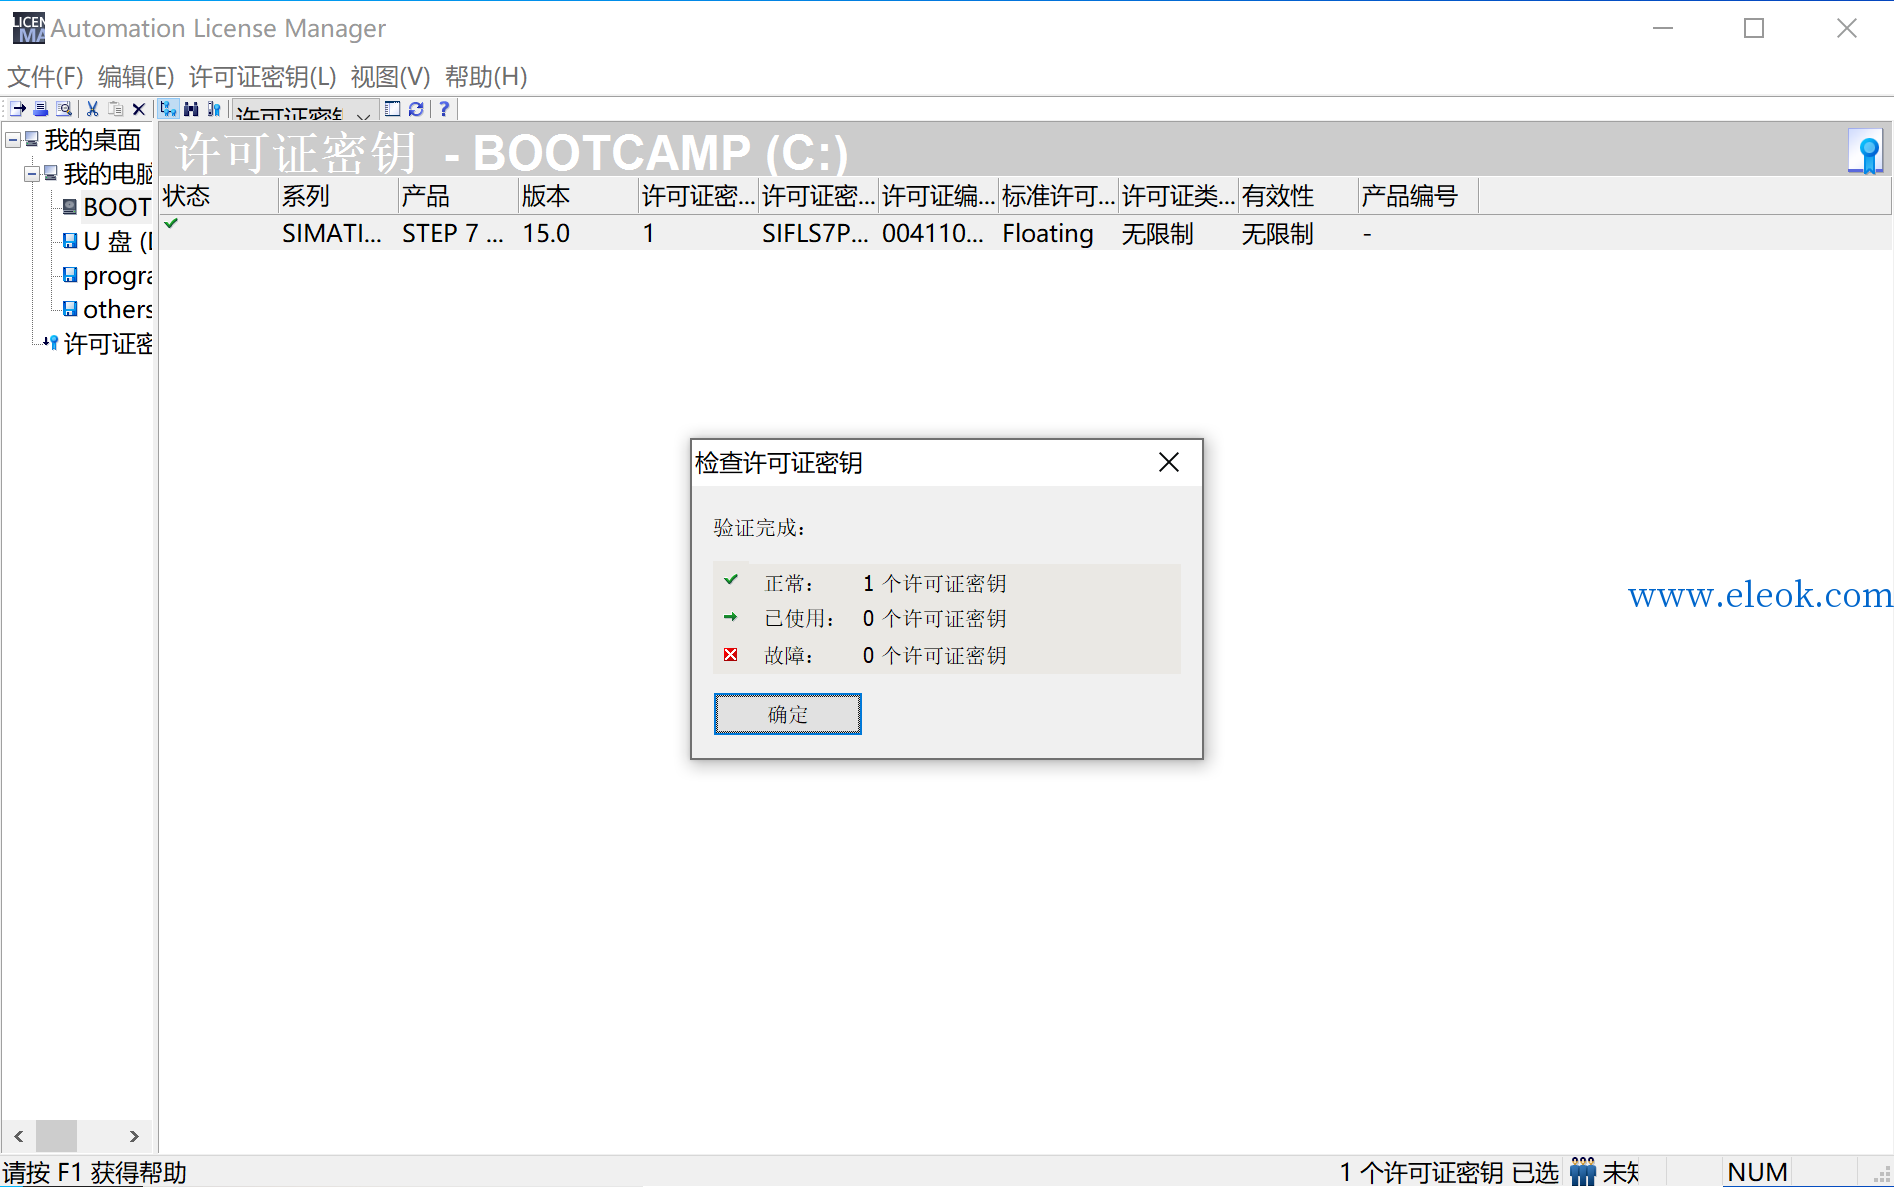This screenshot has width=1894, height=1187.
Task: Open the 视图(V) menu
Action: pyautogui.click(x=390, y=77)
